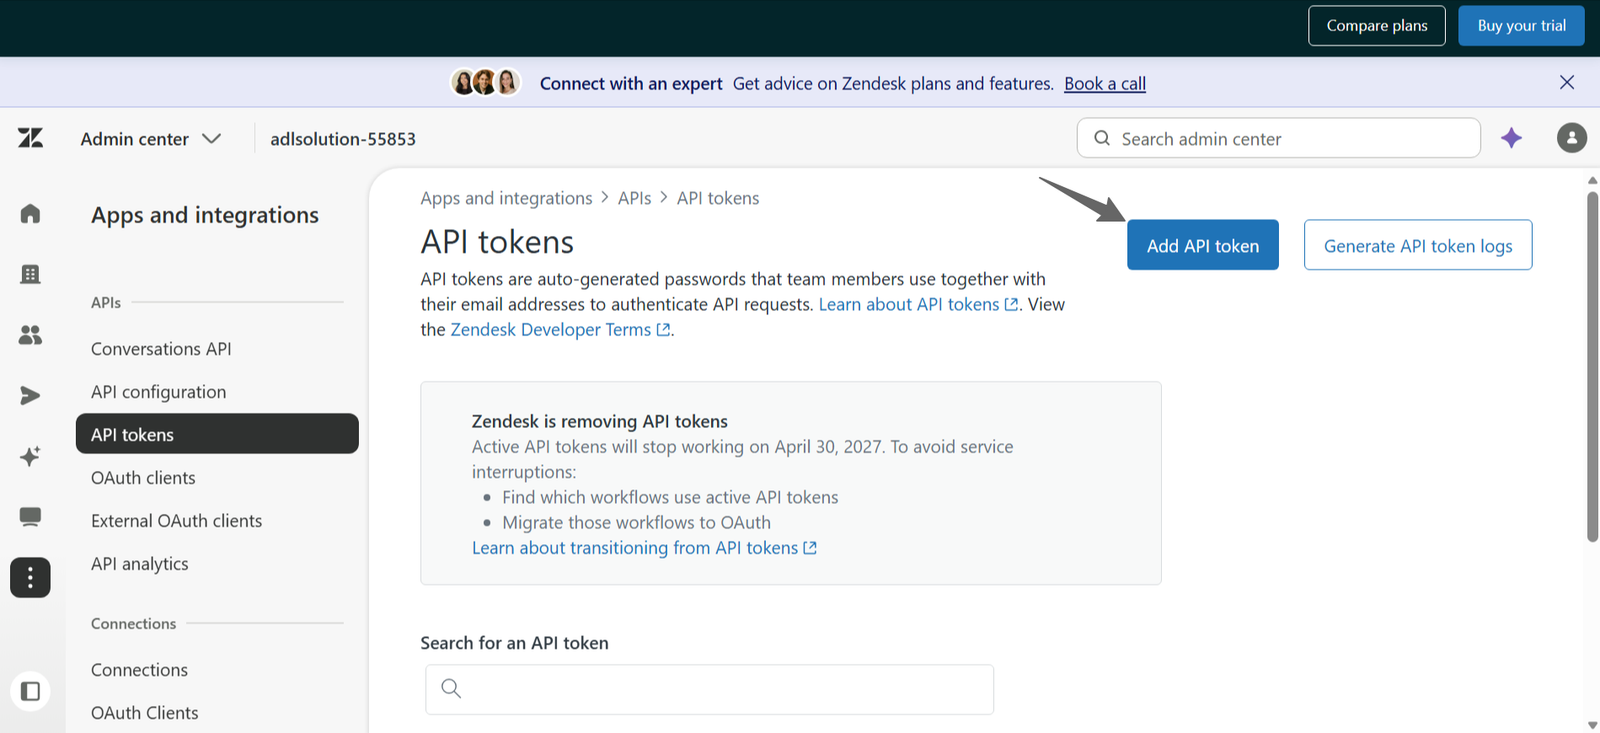
Task: Open API analytics page
Action: click(140, 564)
